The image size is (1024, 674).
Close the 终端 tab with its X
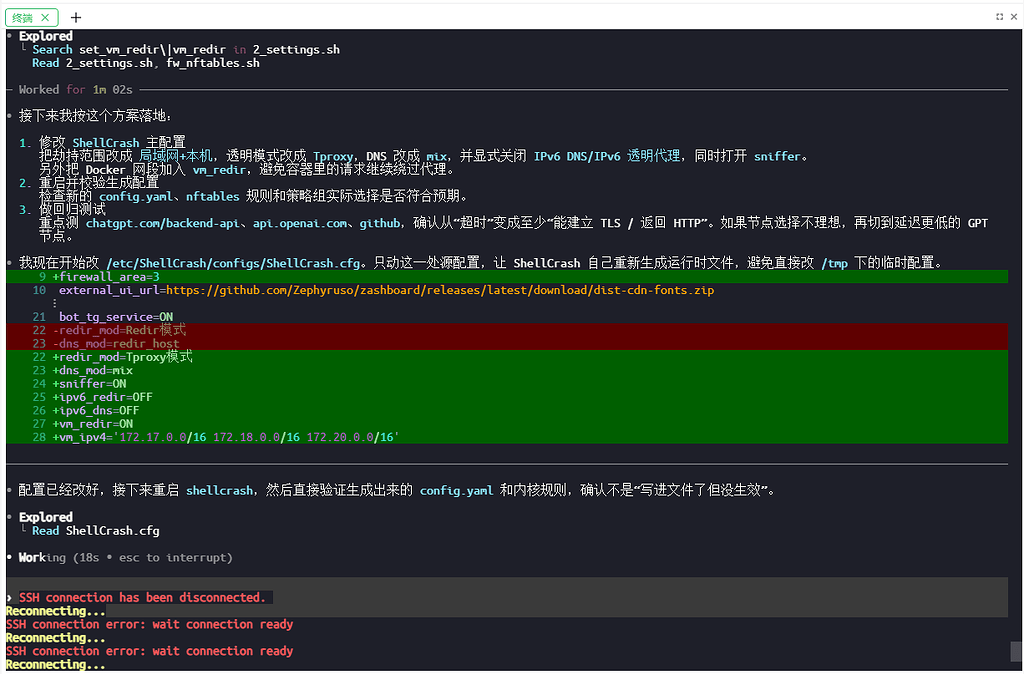(45, 18)
